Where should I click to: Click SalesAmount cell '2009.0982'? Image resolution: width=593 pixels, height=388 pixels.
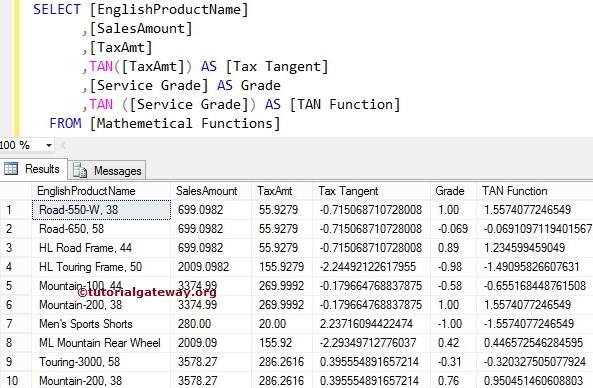click(x=211, y=267)
